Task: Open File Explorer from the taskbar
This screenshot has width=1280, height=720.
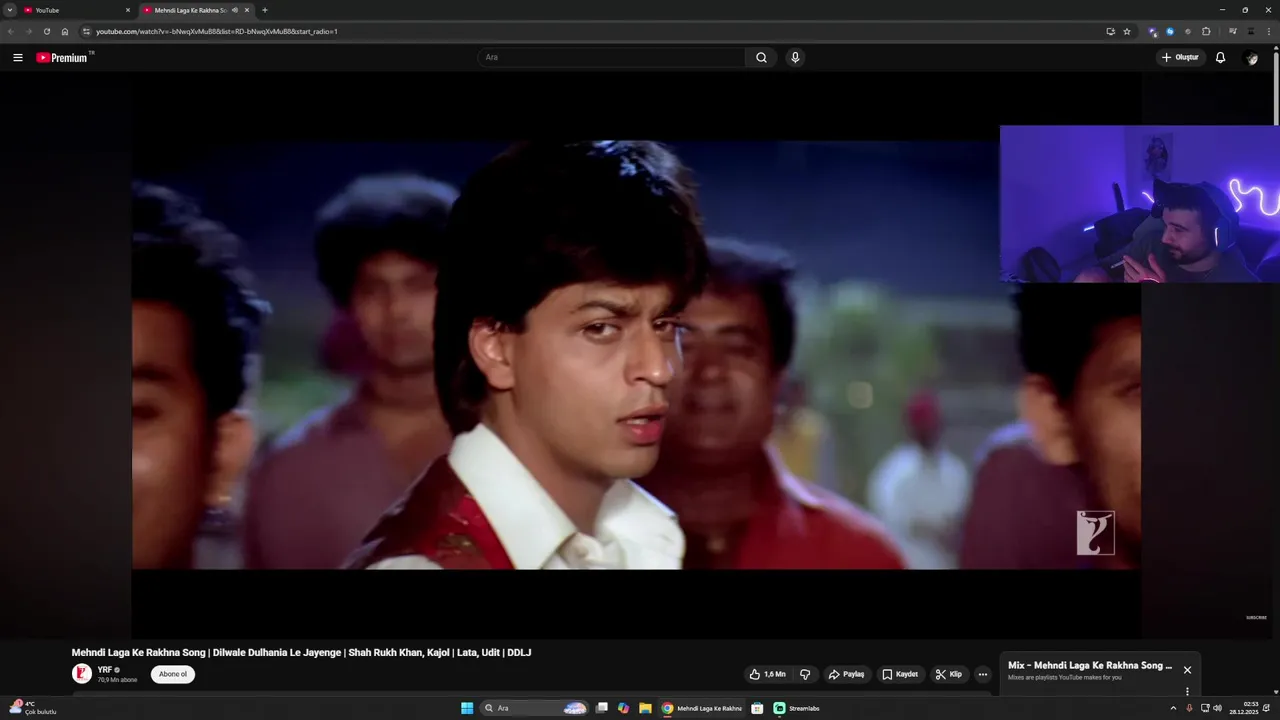Action: [646, 708]
